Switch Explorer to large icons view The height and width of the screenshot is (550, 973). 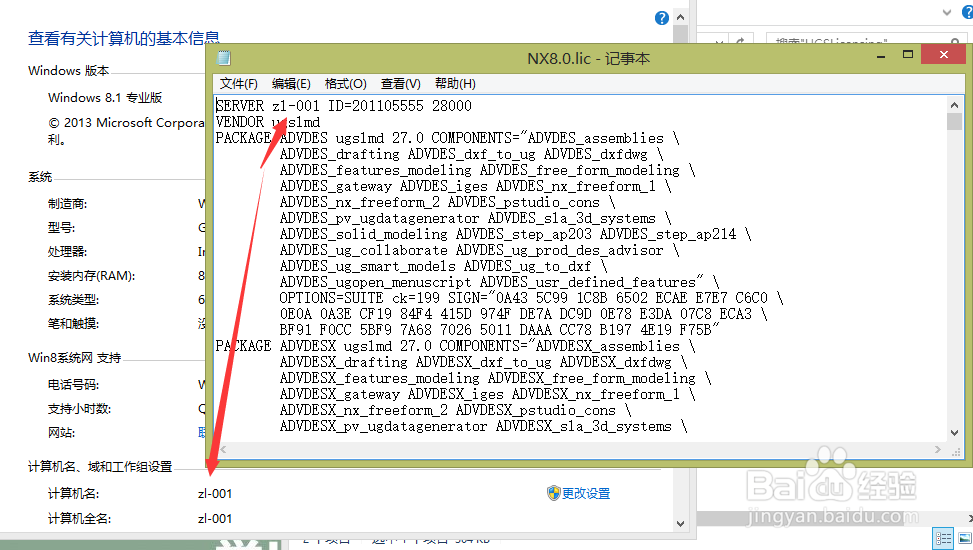[964, 538]
